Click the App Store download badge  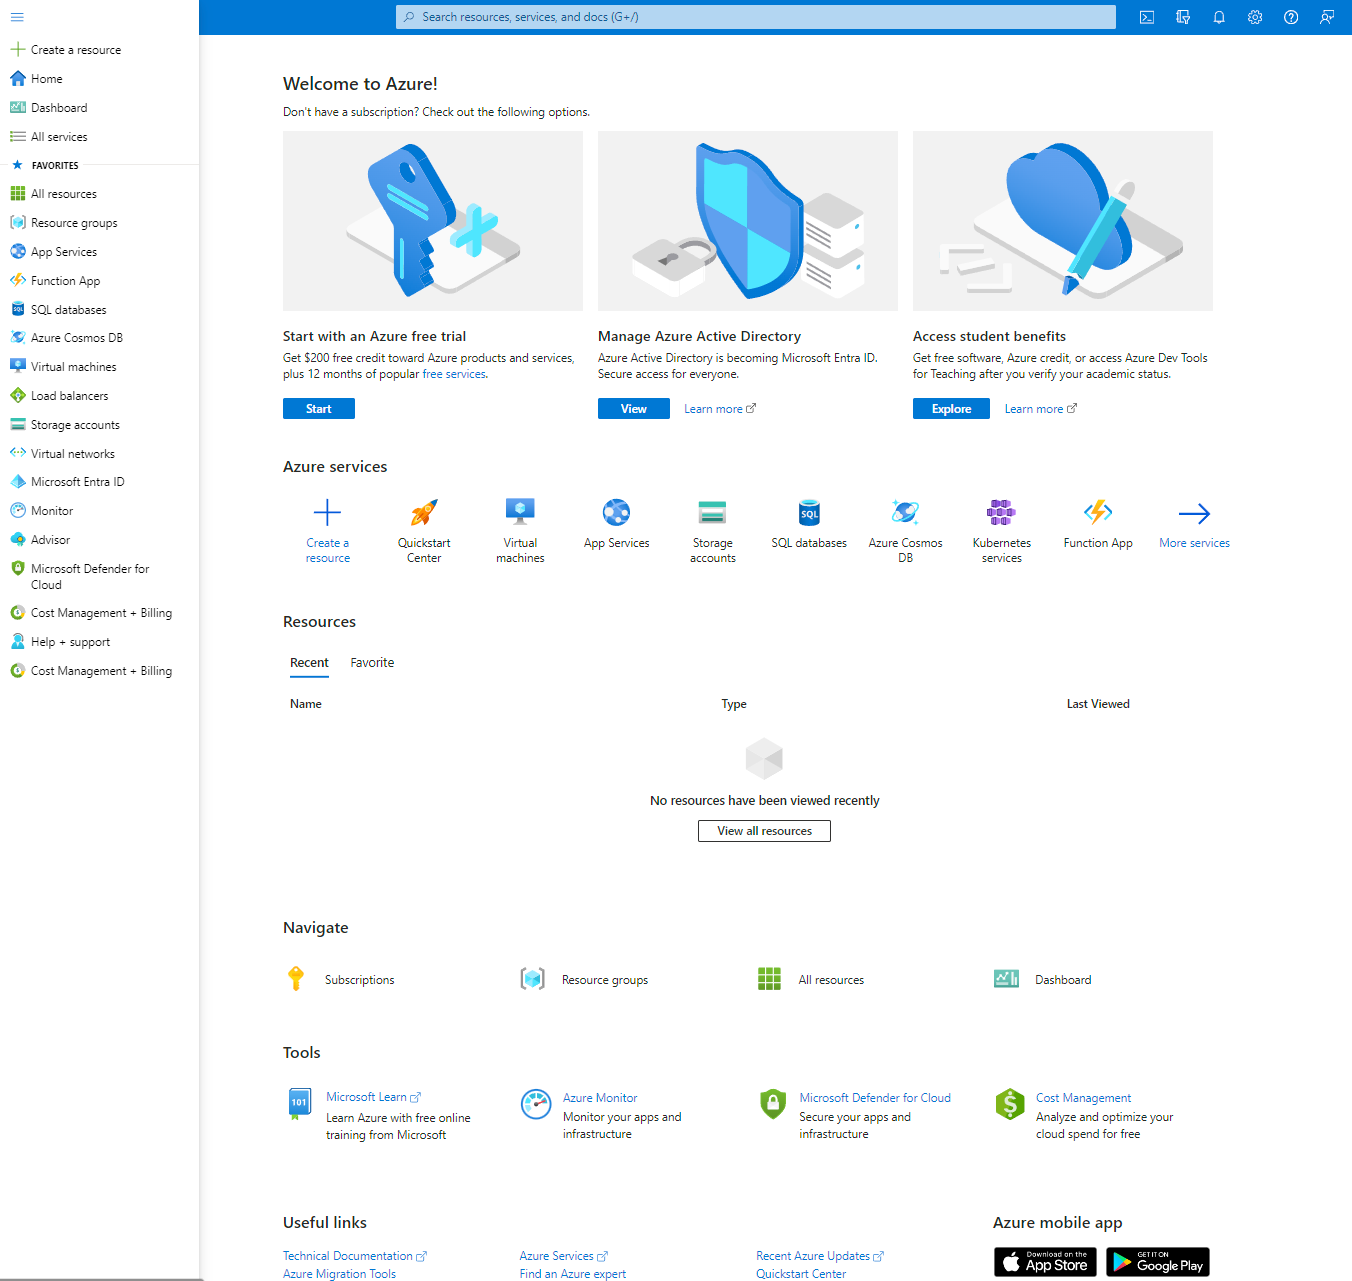coord(1045,1262)
